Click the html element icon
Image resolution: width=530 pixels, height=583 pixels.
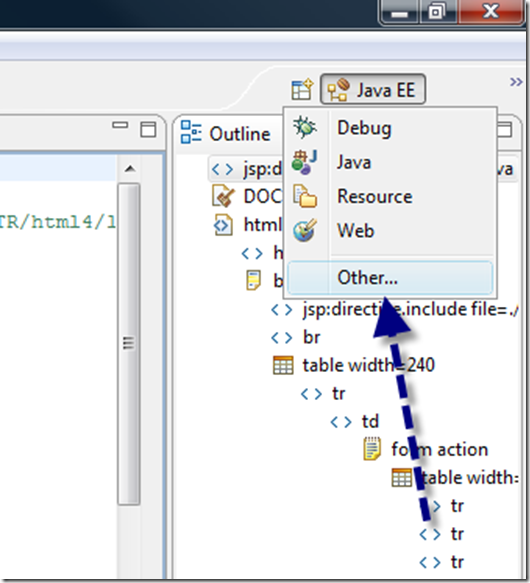point(223,225)
